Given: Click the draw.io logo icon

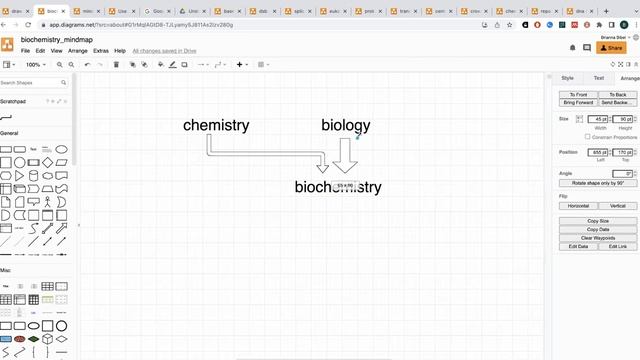Looking at the screenshot, I should click(x=7, y=44).
